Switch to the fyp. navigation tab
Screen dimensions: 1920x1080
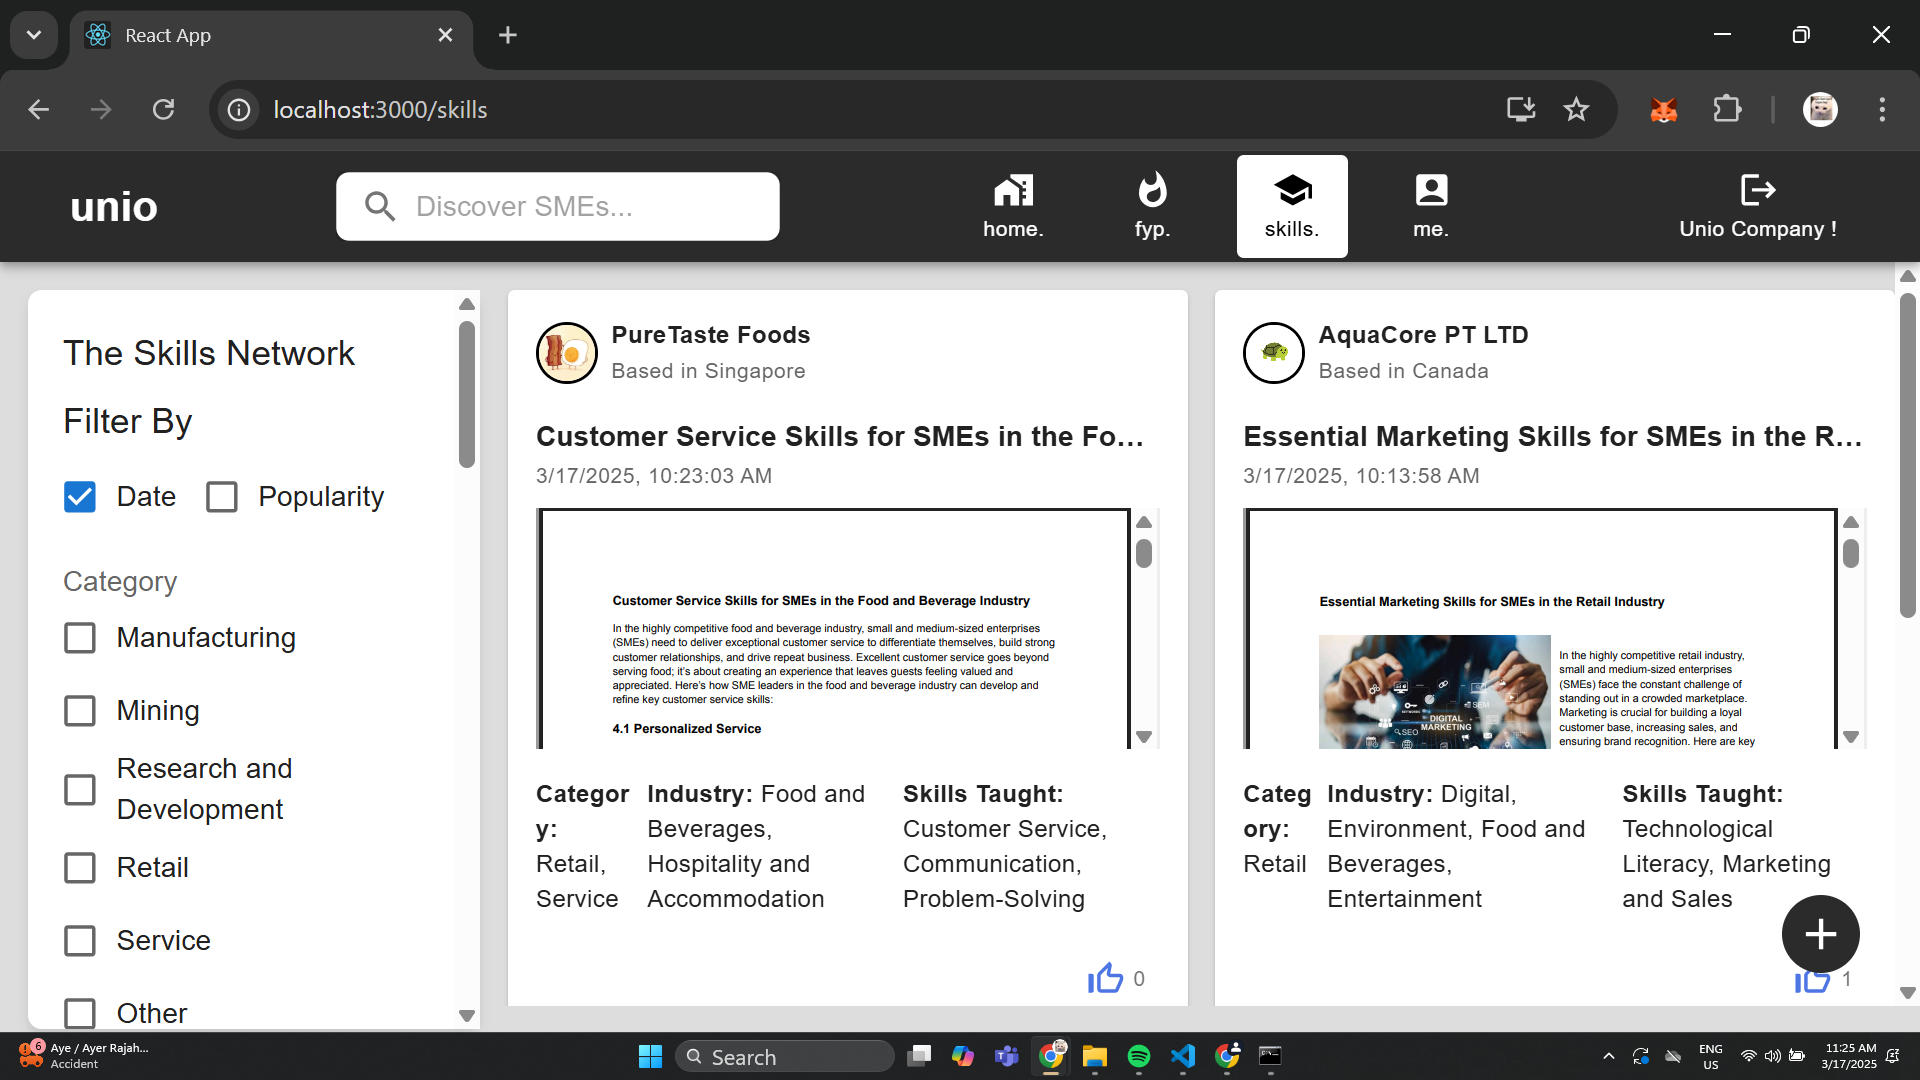click(x=1152, y=206)
